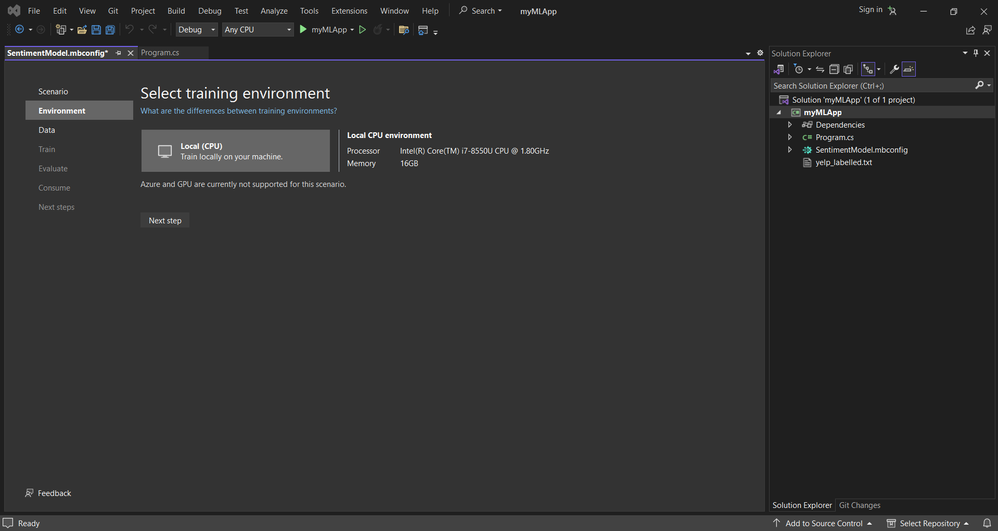Click the account icon beside Sign in

(x=892, y=11)
